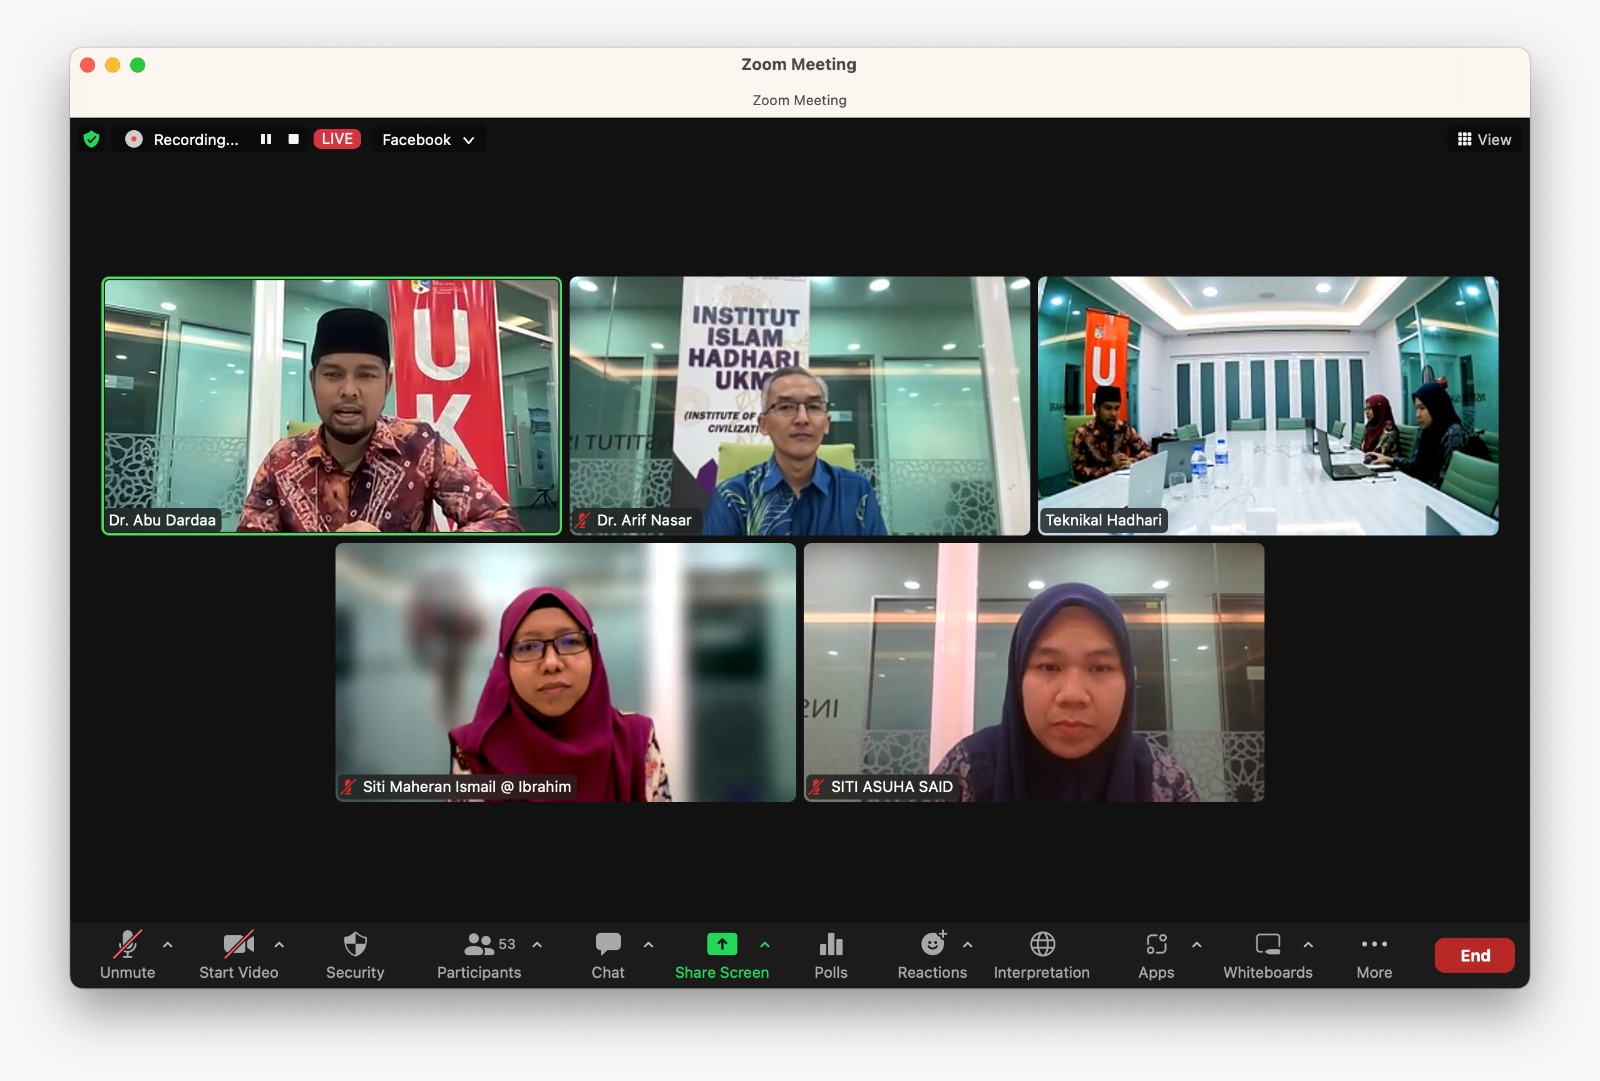Click the encryption green shield icon
This screenshot has height=1081, width=1600.
pyautogui.click(x=92, y=140)
